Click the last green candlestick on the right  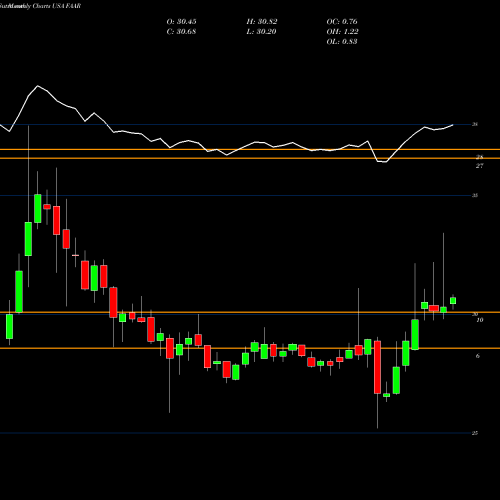(453, 301)
